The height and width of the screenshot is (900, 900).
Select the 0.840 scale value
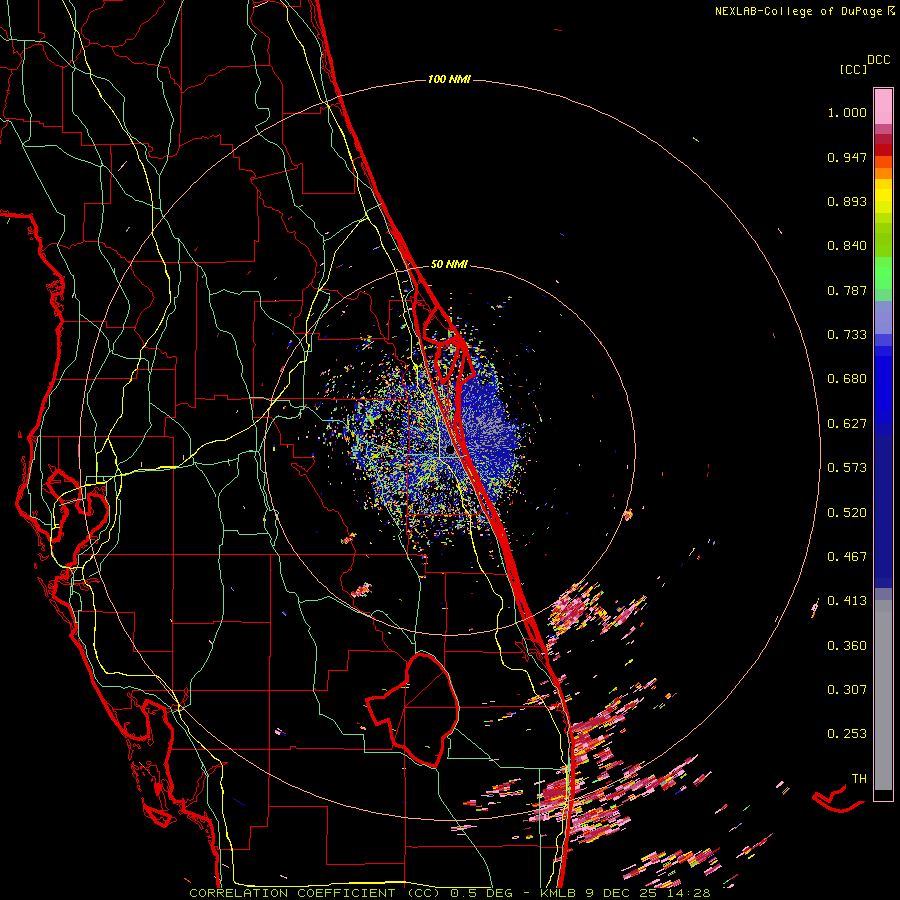847,246
